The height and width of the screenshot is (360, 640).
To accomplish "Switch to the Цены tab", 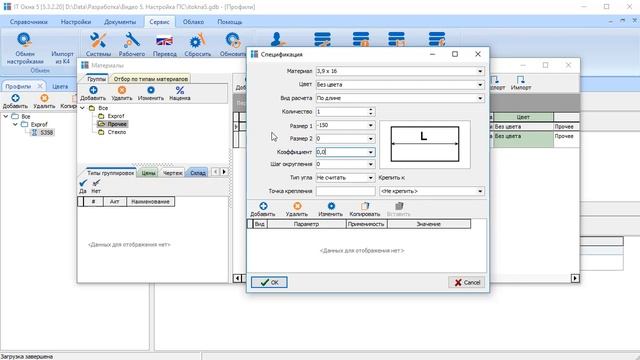I will click(x=149, y=173).
